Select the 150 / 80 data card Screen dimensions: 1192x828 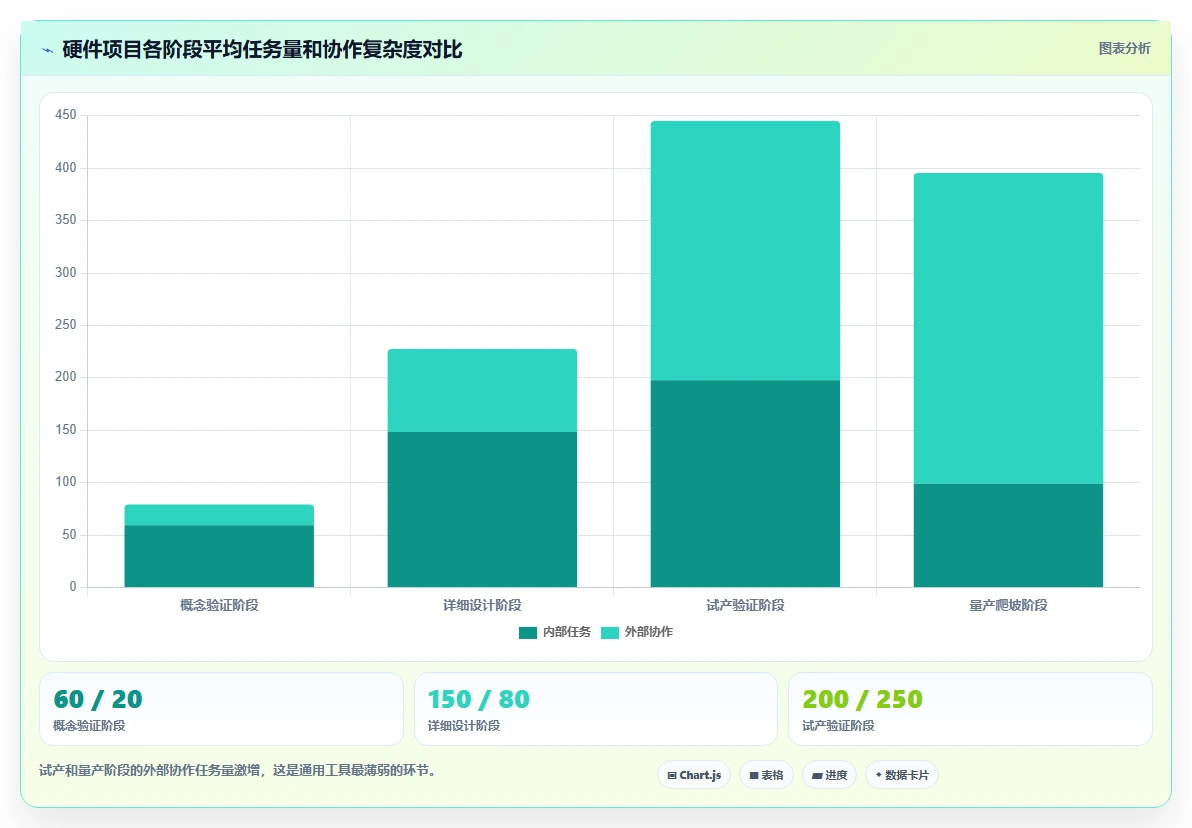(x=596, y=709)
